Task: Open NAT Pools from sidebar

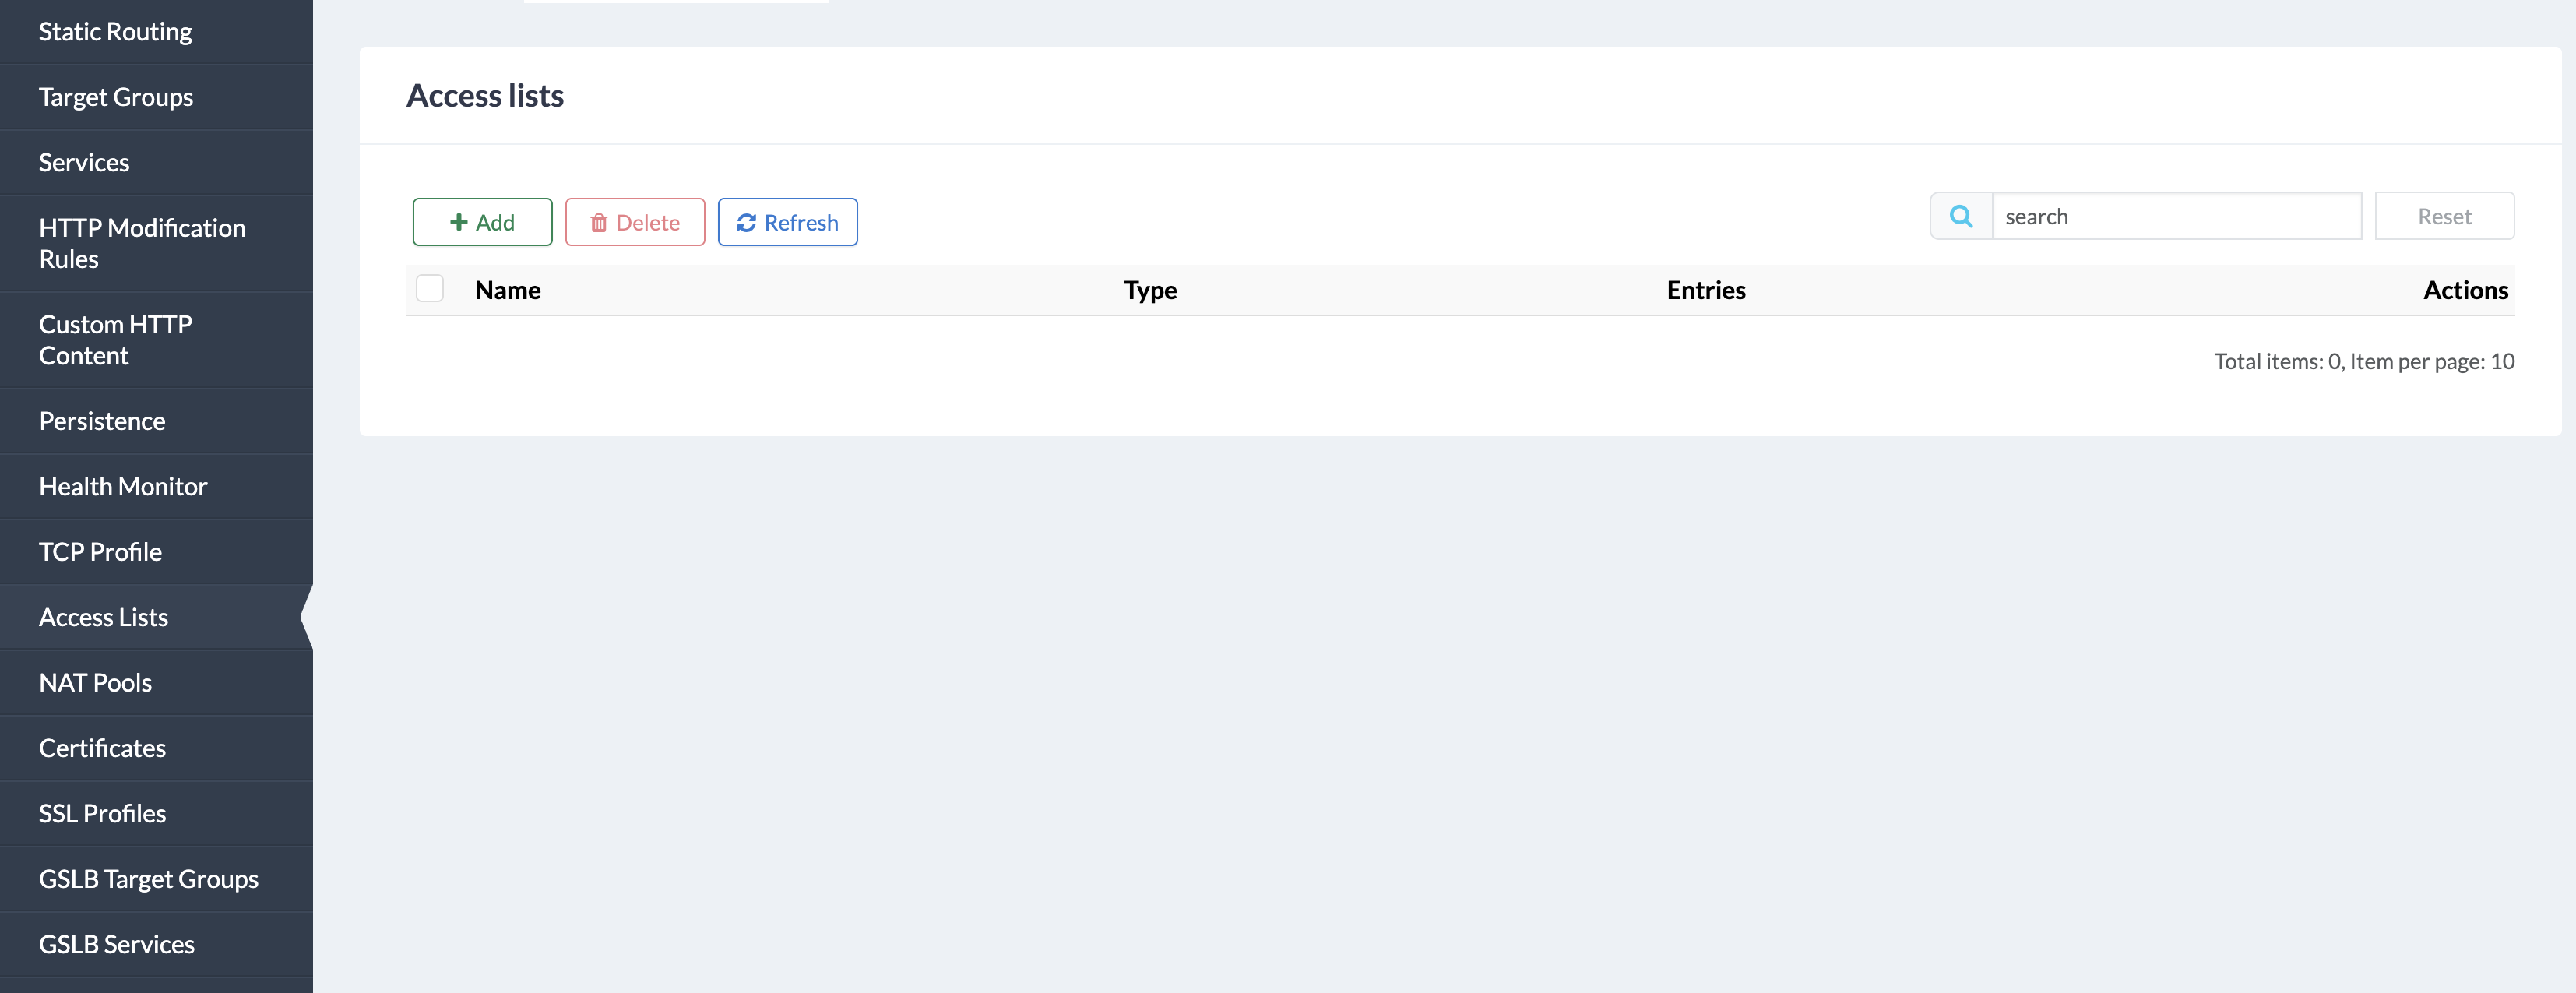Action: pos(95,683)
